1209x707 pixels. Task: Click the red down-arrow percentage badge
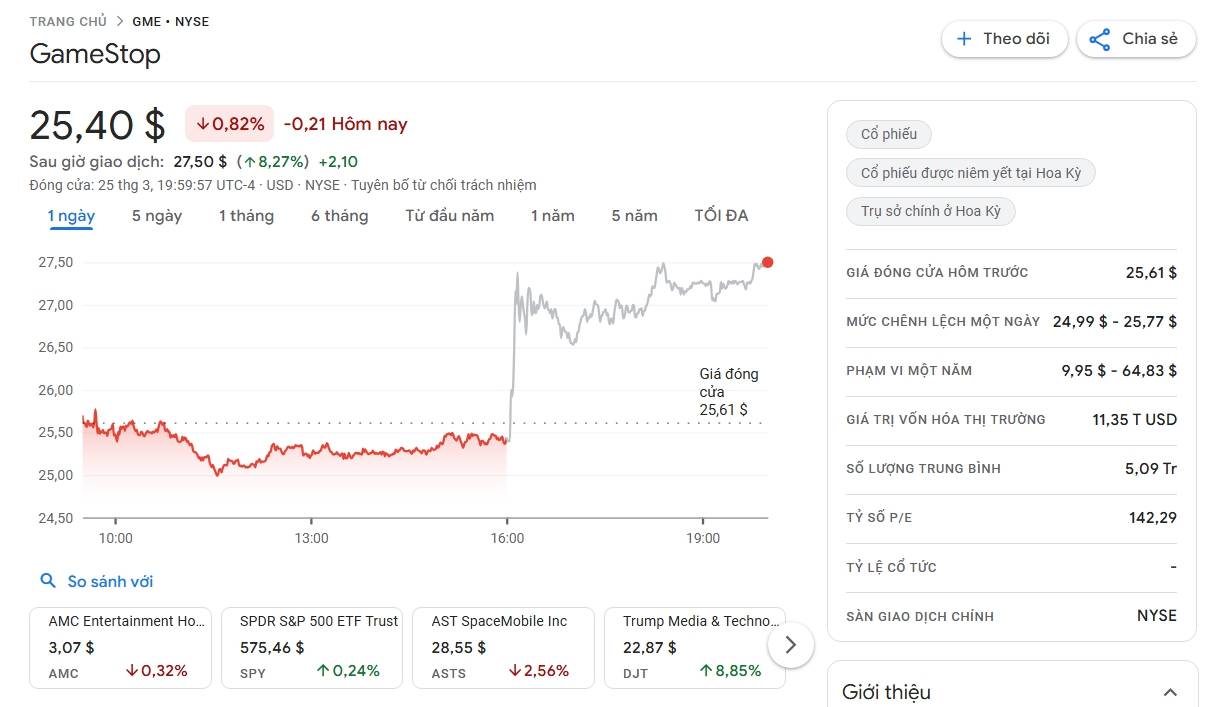[230, 124]
